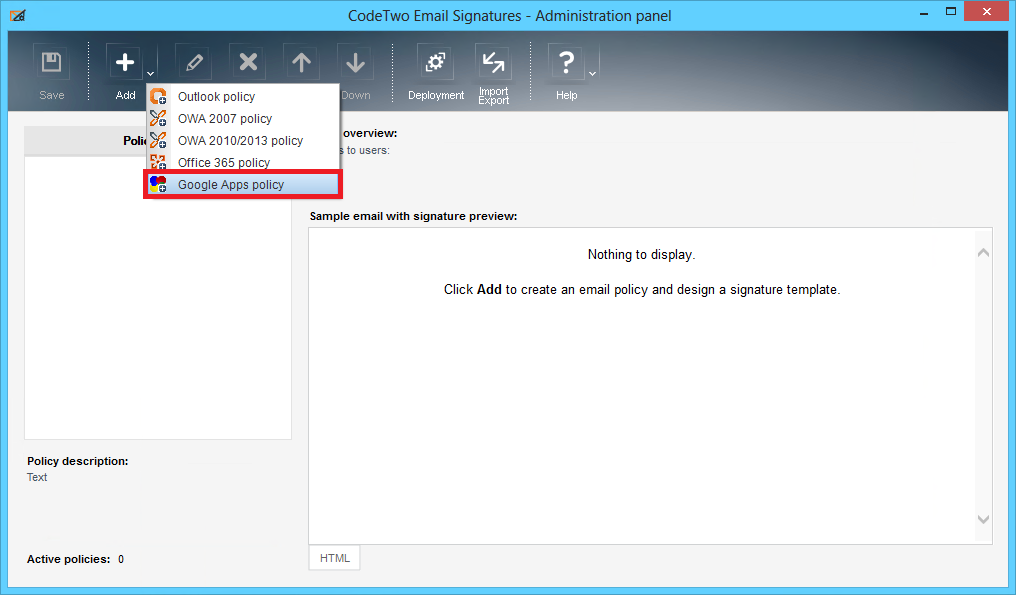This screenshot has height=595, width=1016.
Task: Choose Google Apps policy menu entry
Action: point(243,185)
